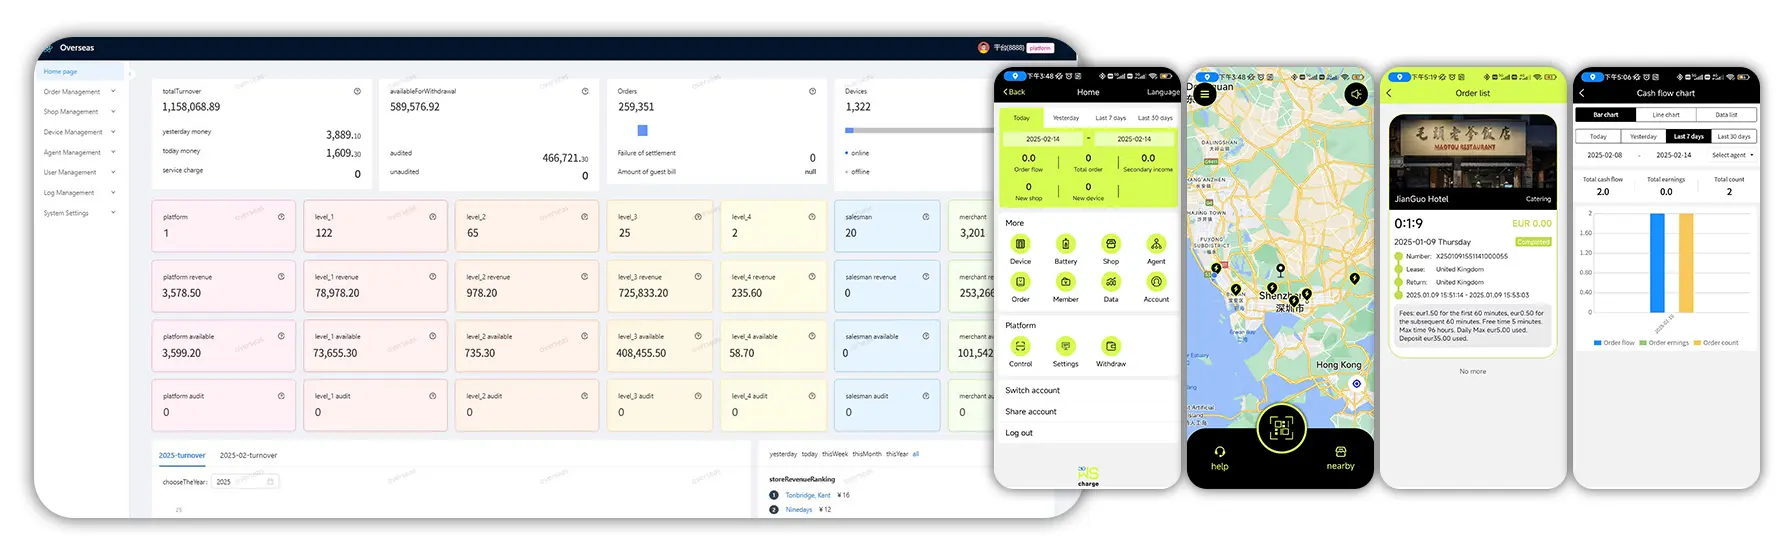Open the Withdraw icon under Platform
The height and width of the screenshot is (554, 1788).
(x=1110, y=347)
